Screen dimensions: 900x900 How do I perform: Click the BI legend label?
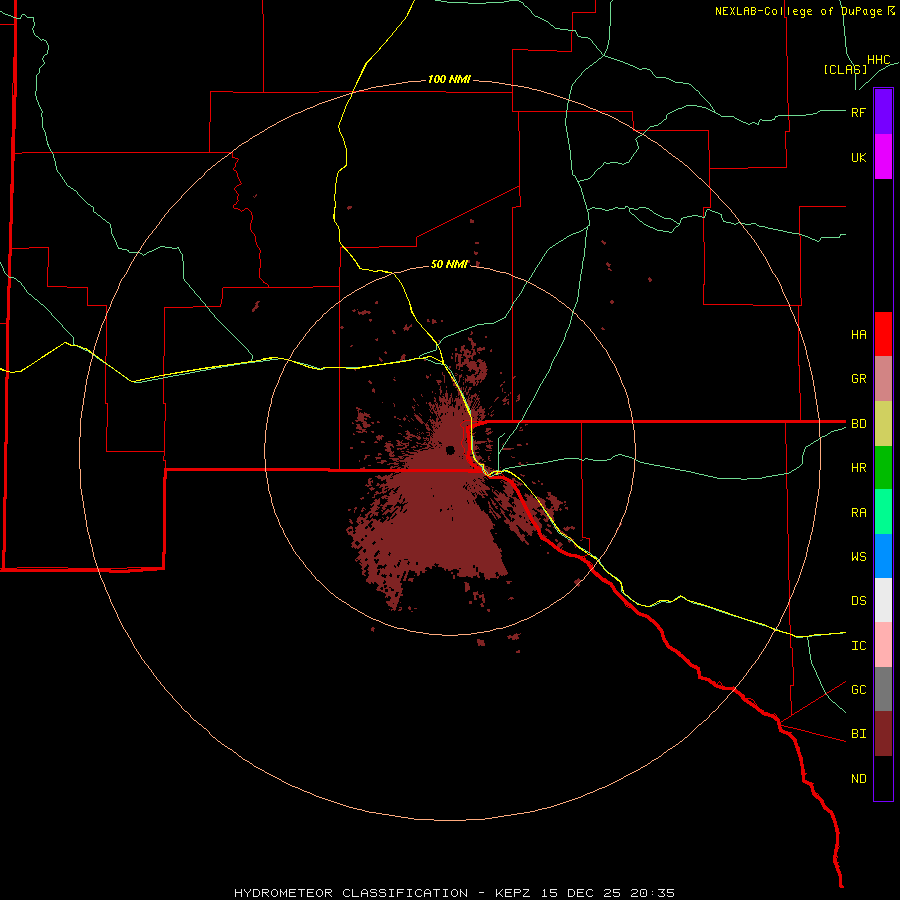pos(858,734)
